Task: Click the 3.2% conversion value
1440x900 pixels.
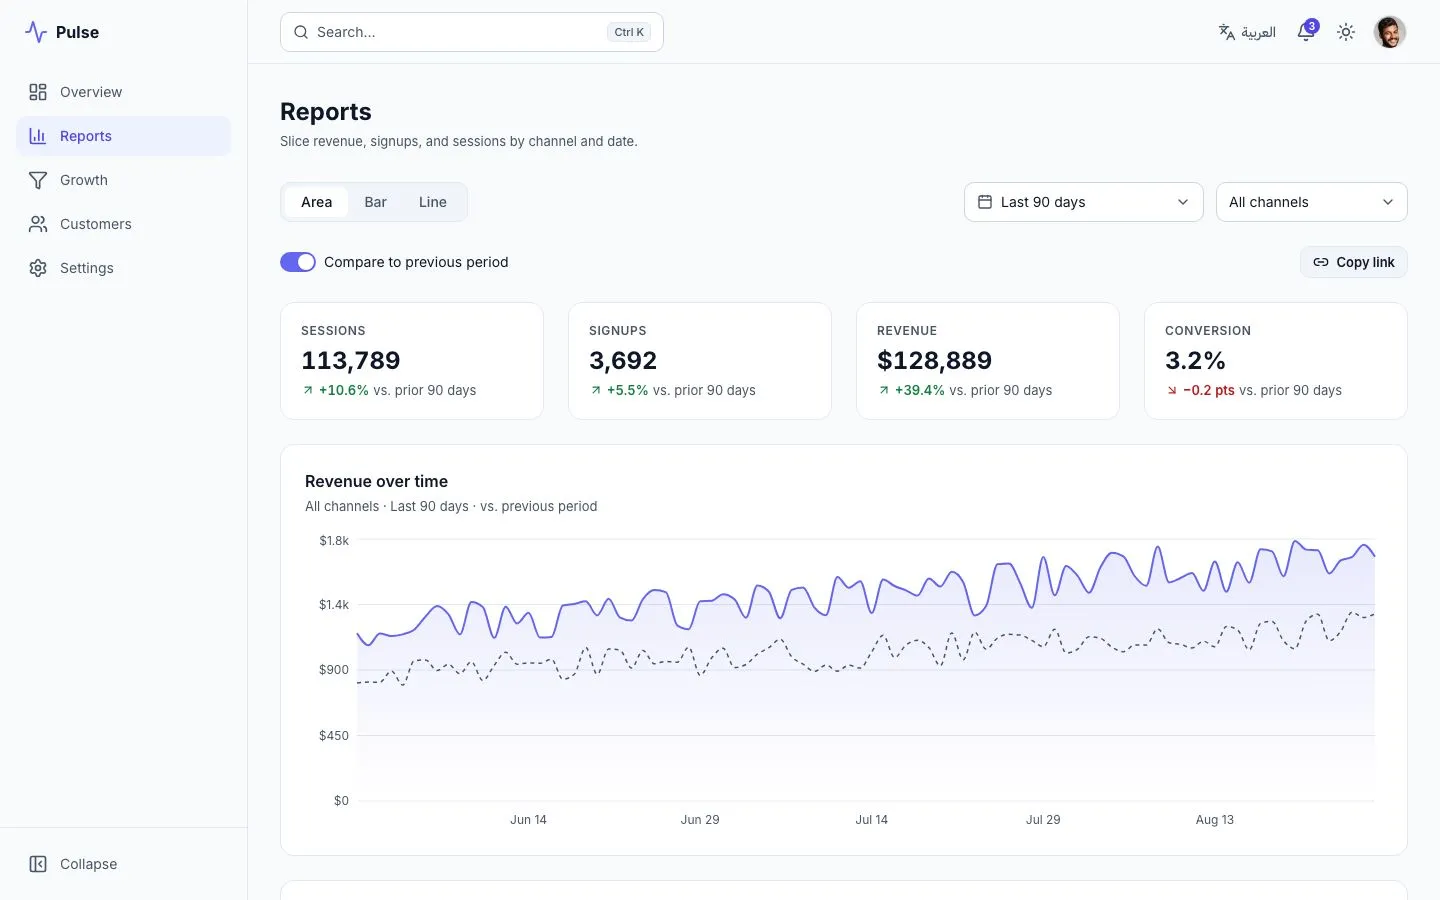Action: (1195, 360)
